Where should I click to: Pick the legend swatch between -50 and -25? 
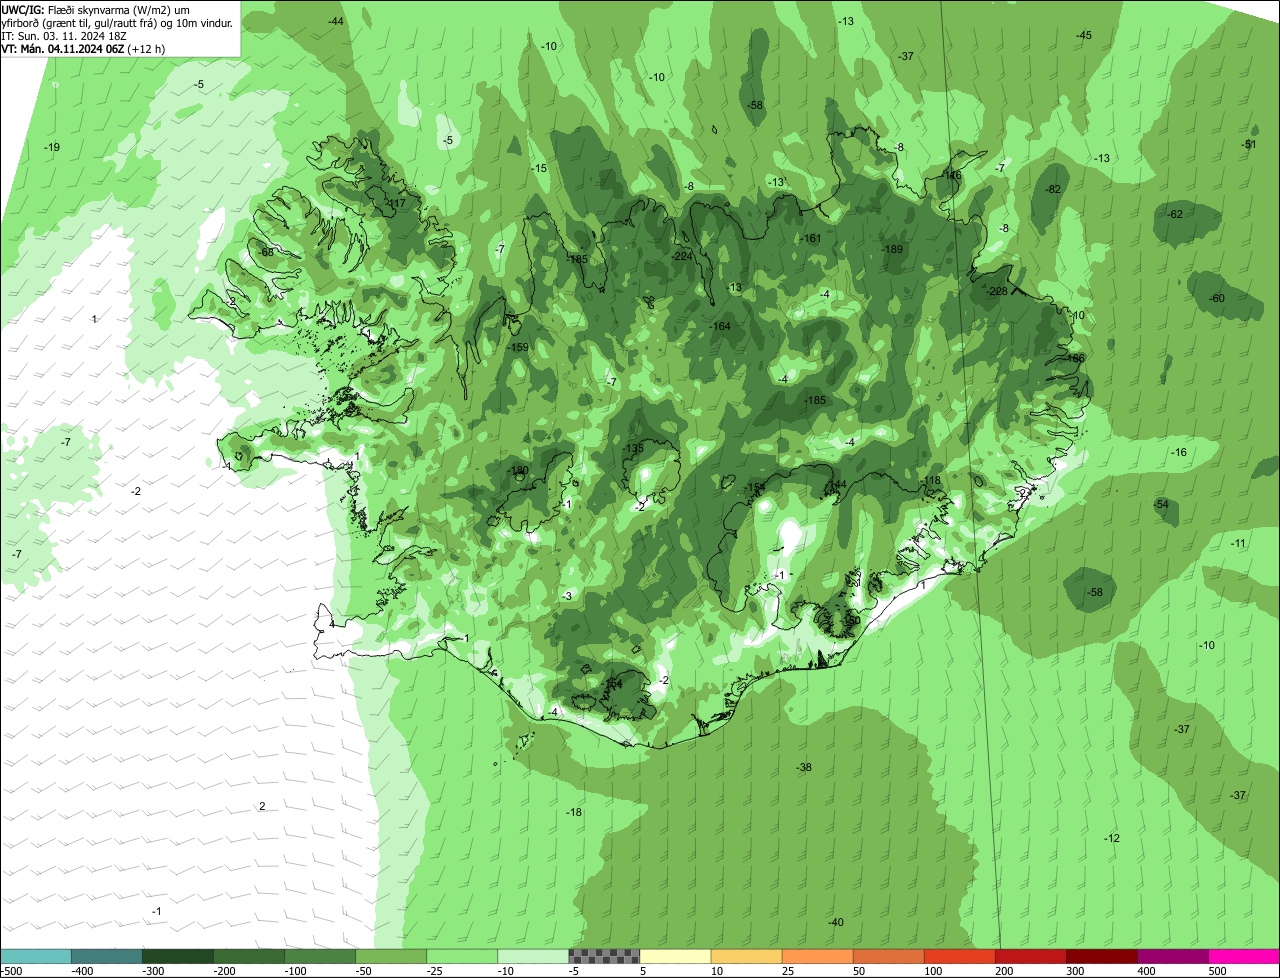(x=391, y=956)
